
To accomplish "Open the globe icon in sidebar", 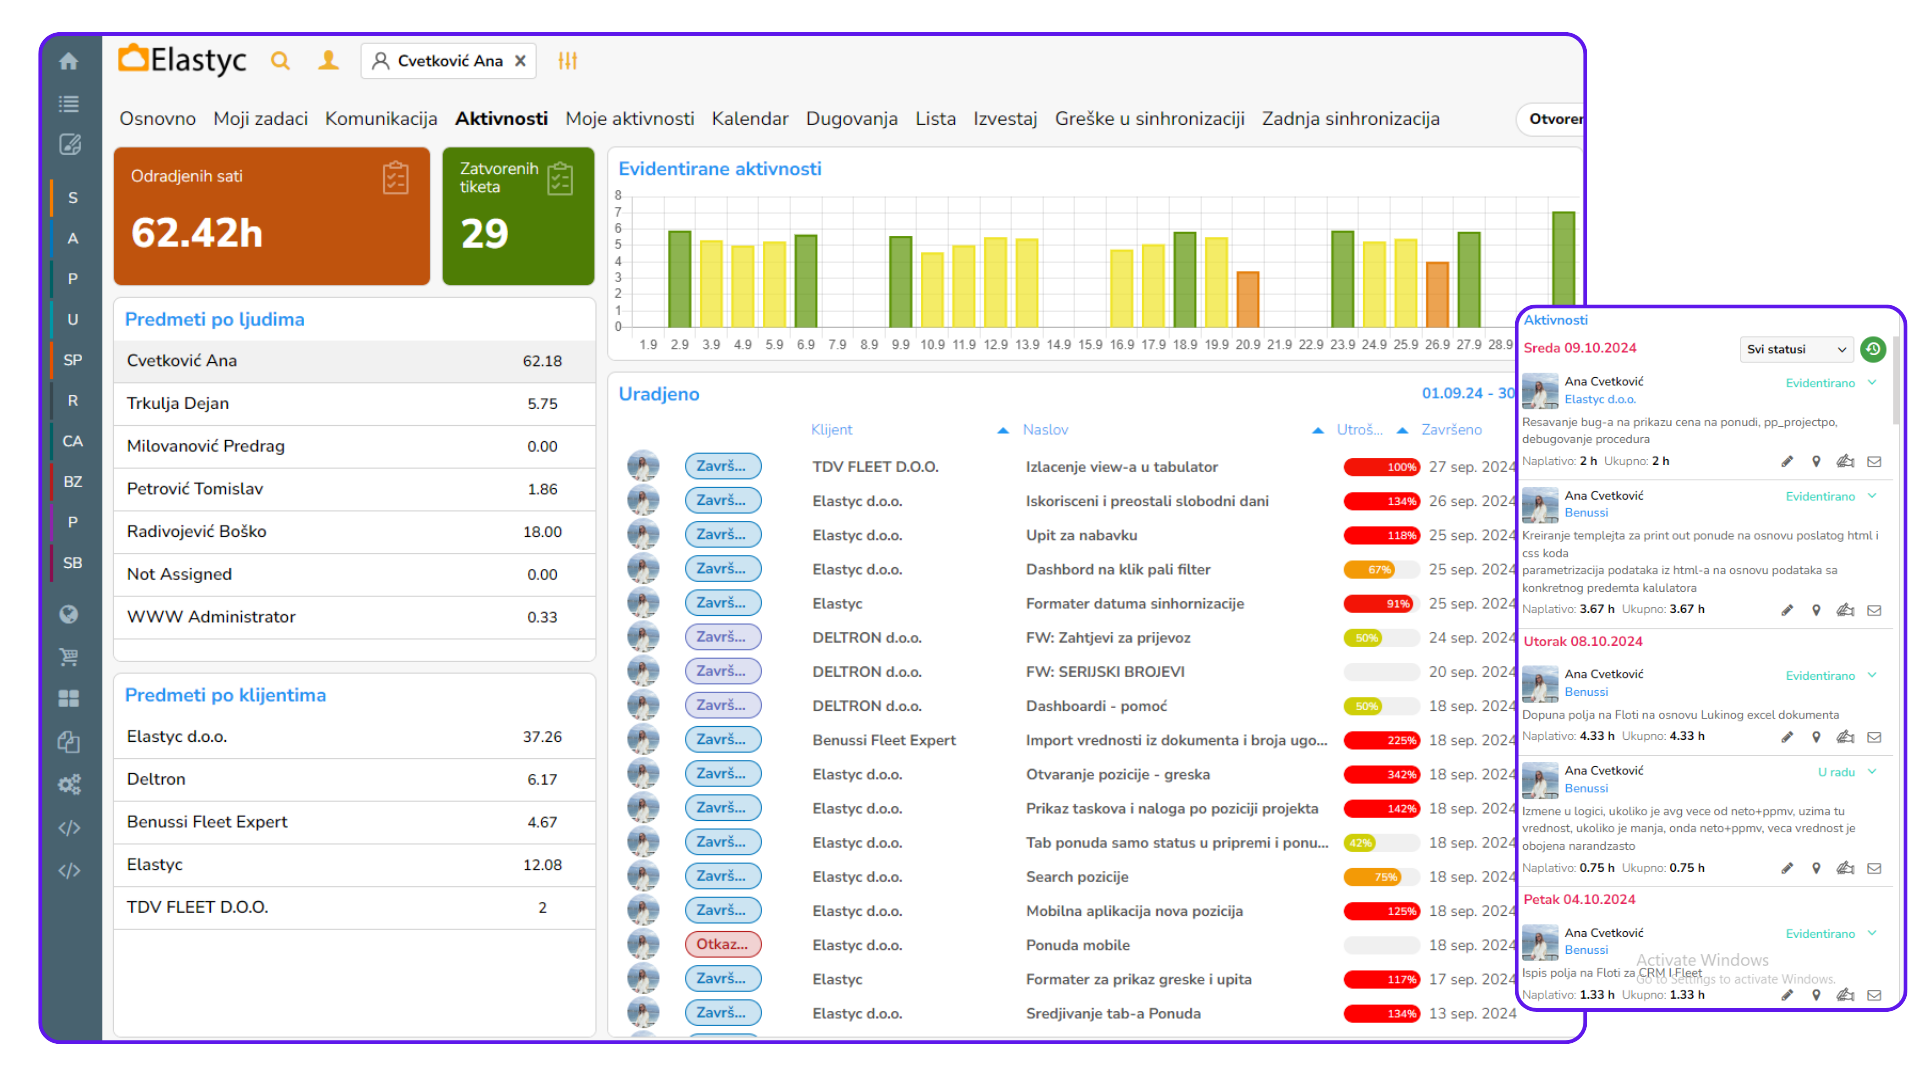I will point(69,614).
